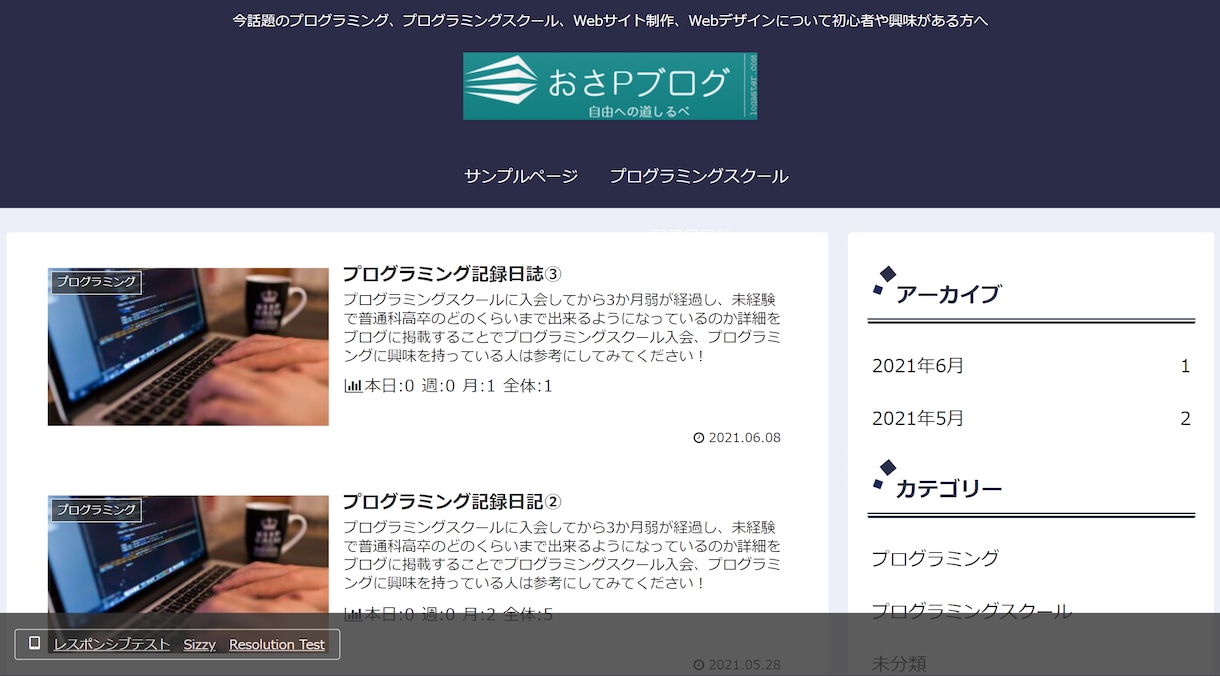Click the count 2 next to 2021年5月

pos(1186,418)
